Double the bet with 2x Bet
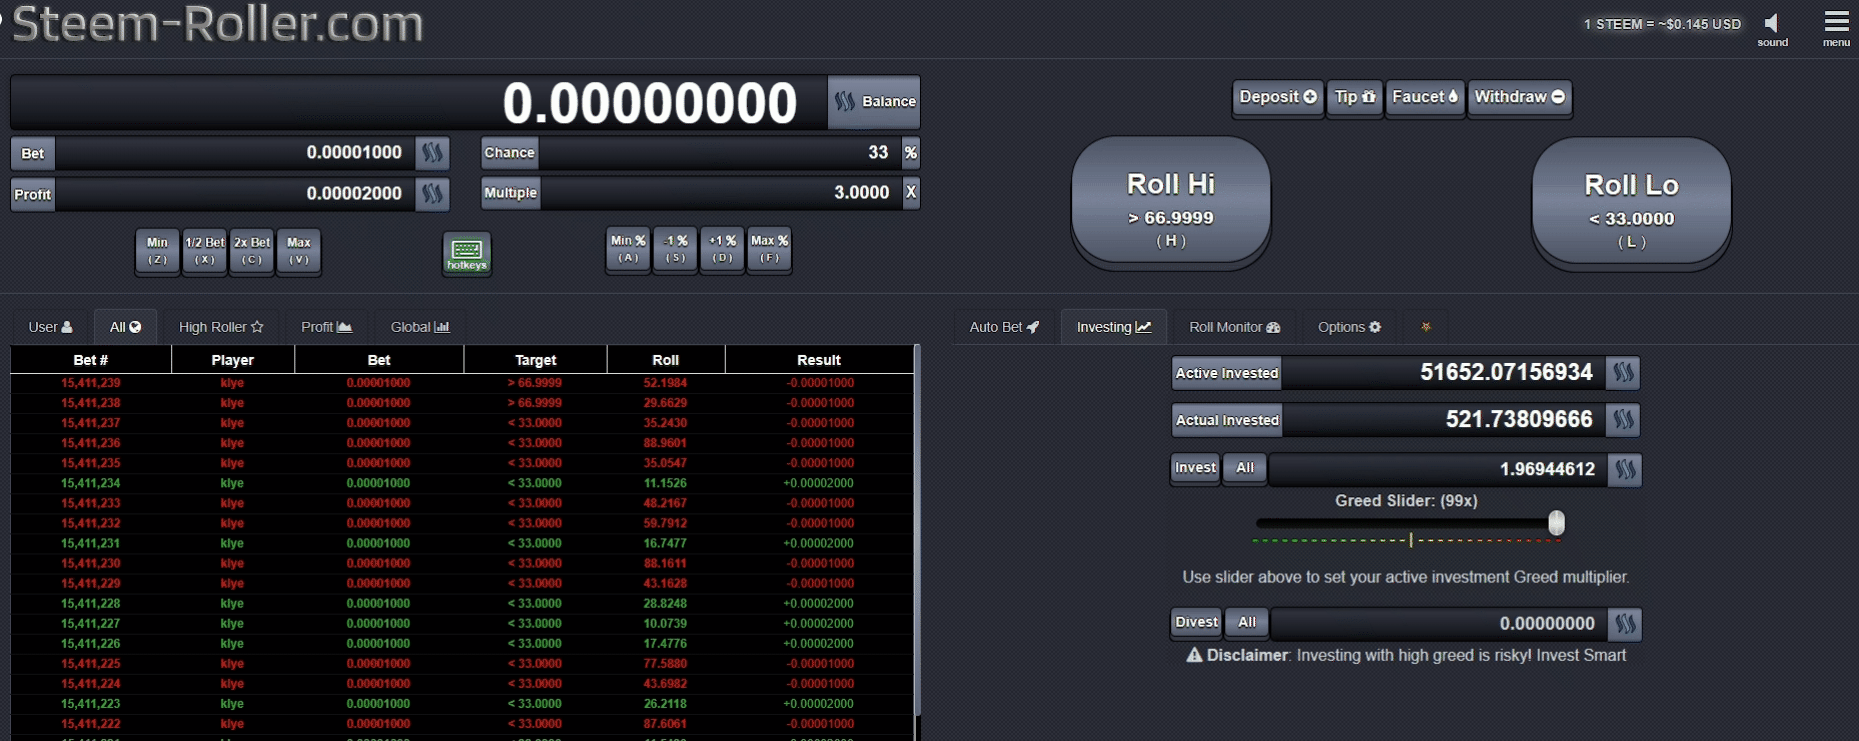This screenshot has width=1859, height=741. pos(252,251)
